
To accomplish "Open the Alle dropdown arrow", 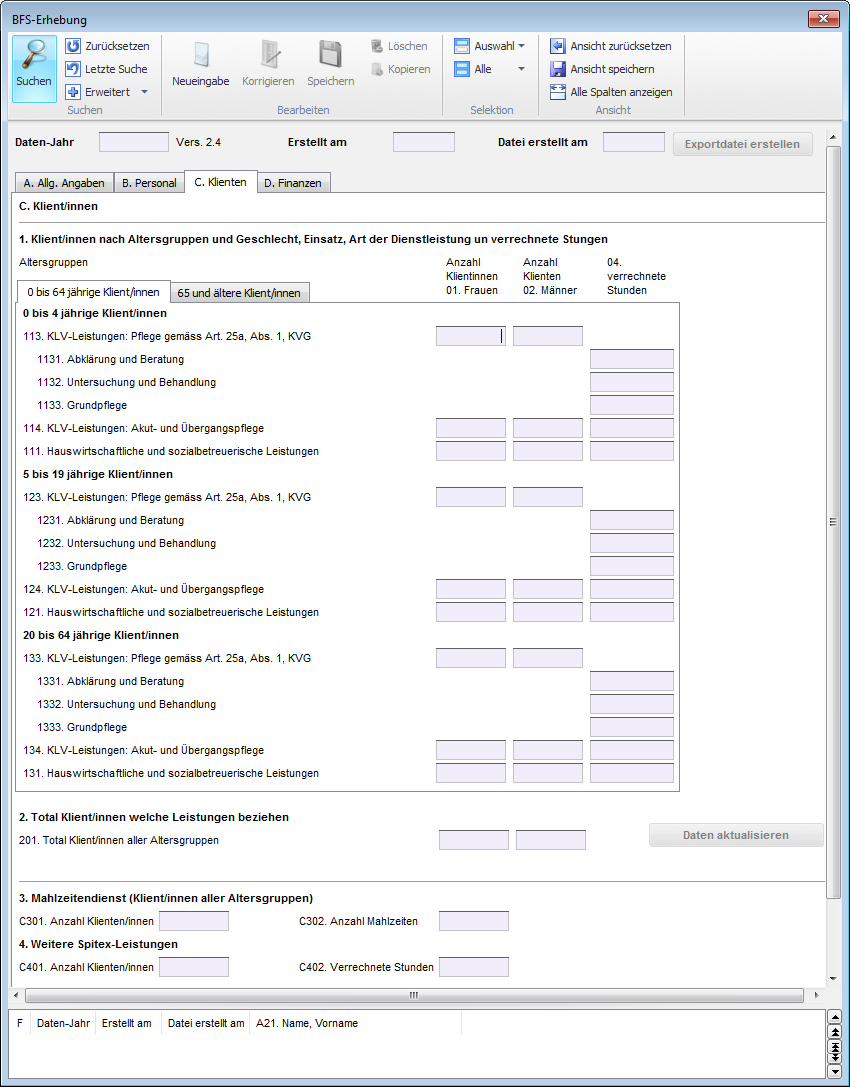I will point(521,69).
